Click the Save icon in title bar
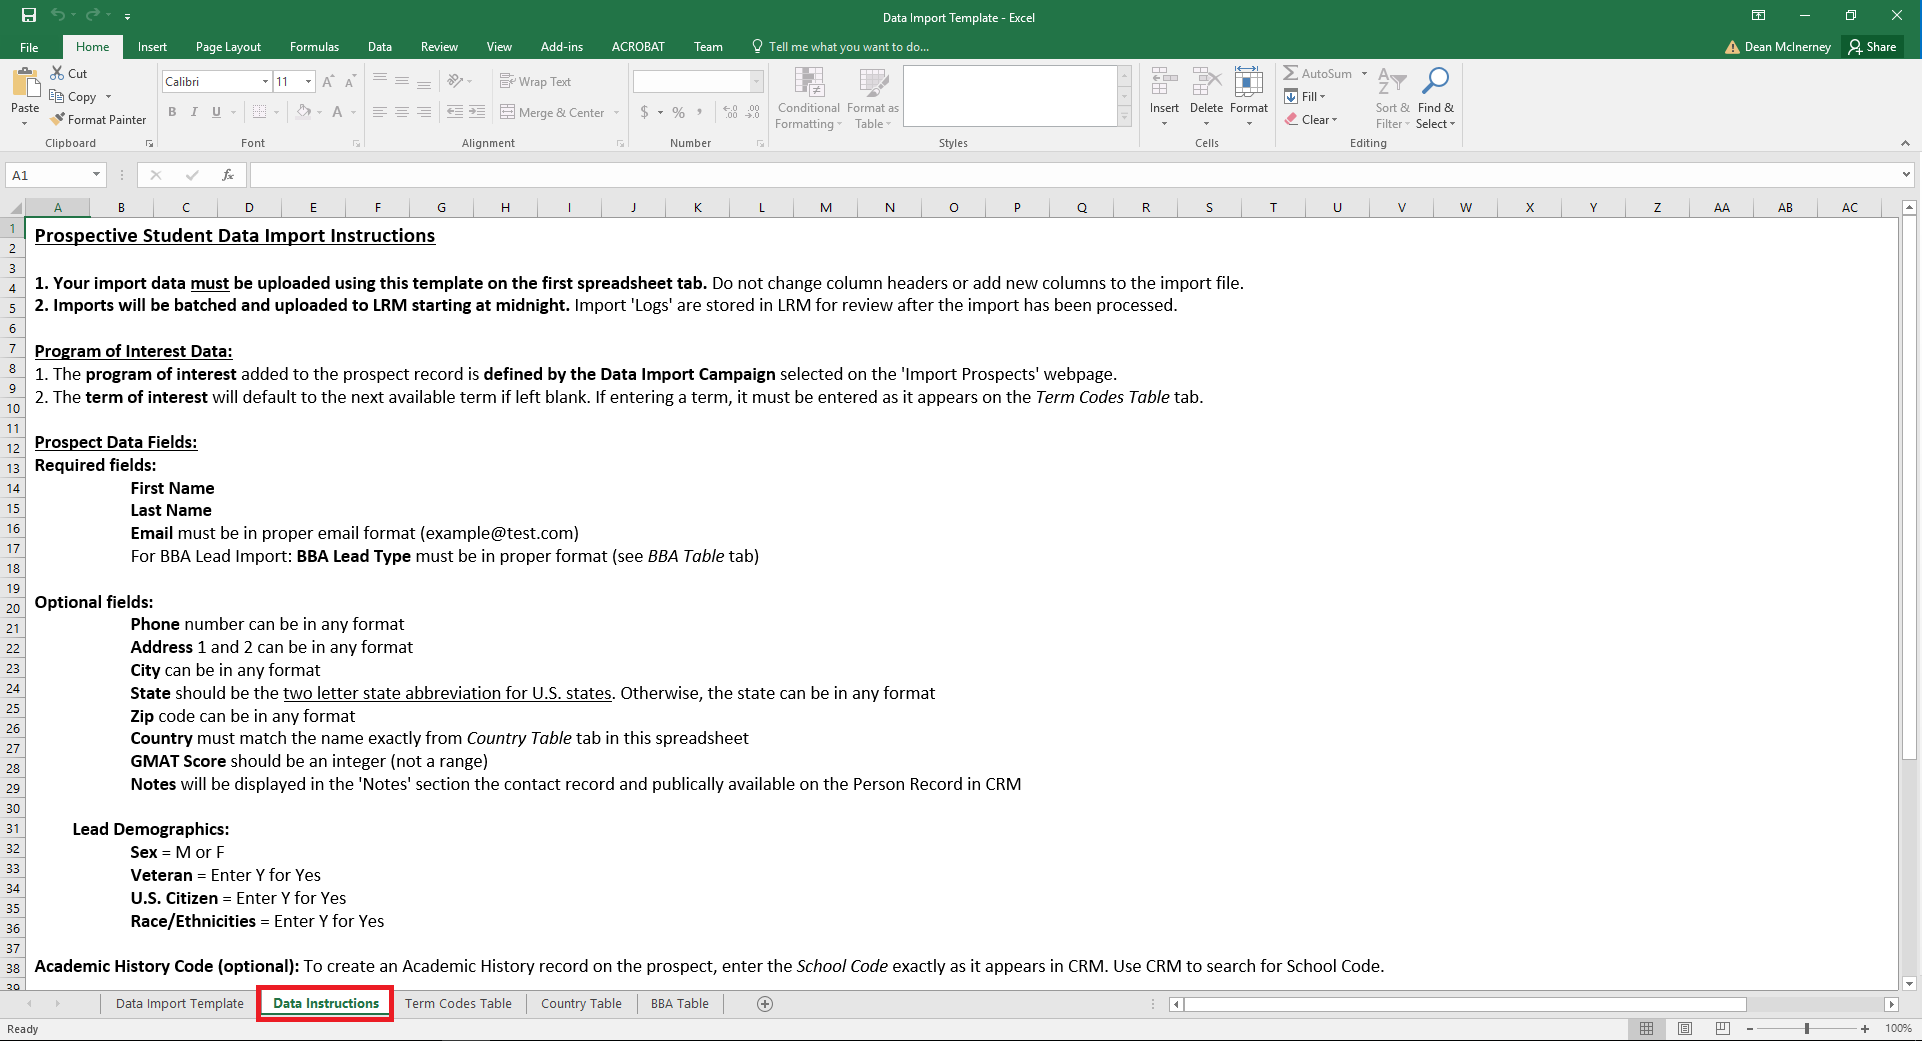 point(29,15)
